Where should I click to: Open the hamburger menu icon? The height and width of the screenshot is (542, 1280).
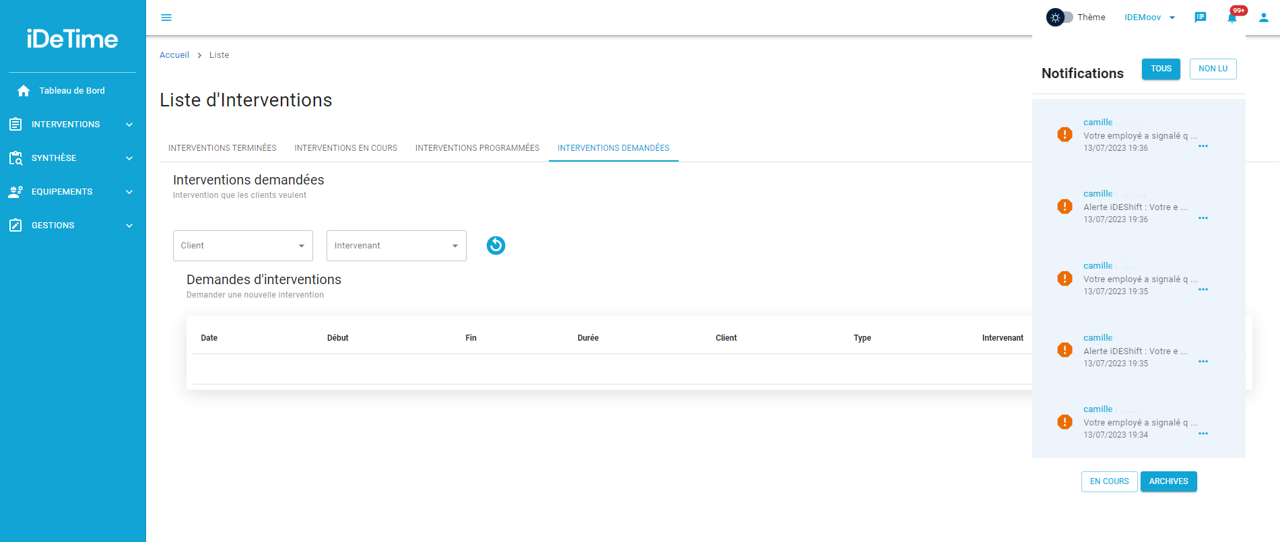click(166, 17)
